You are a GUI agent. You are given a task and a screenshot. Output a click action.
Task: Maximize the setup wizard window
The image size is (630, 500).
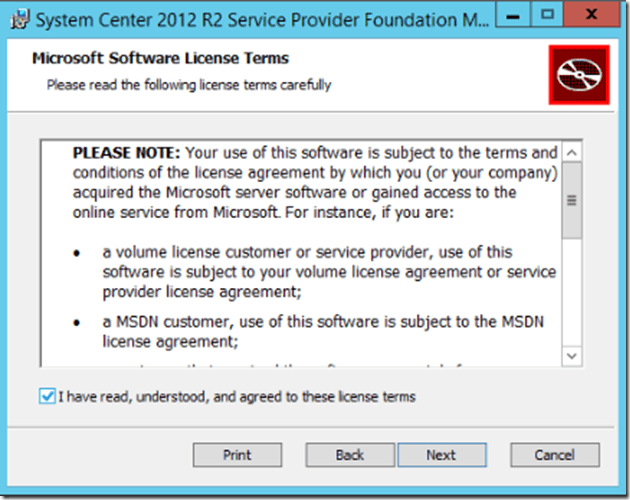pyautogui.click(x=548, y=15)
